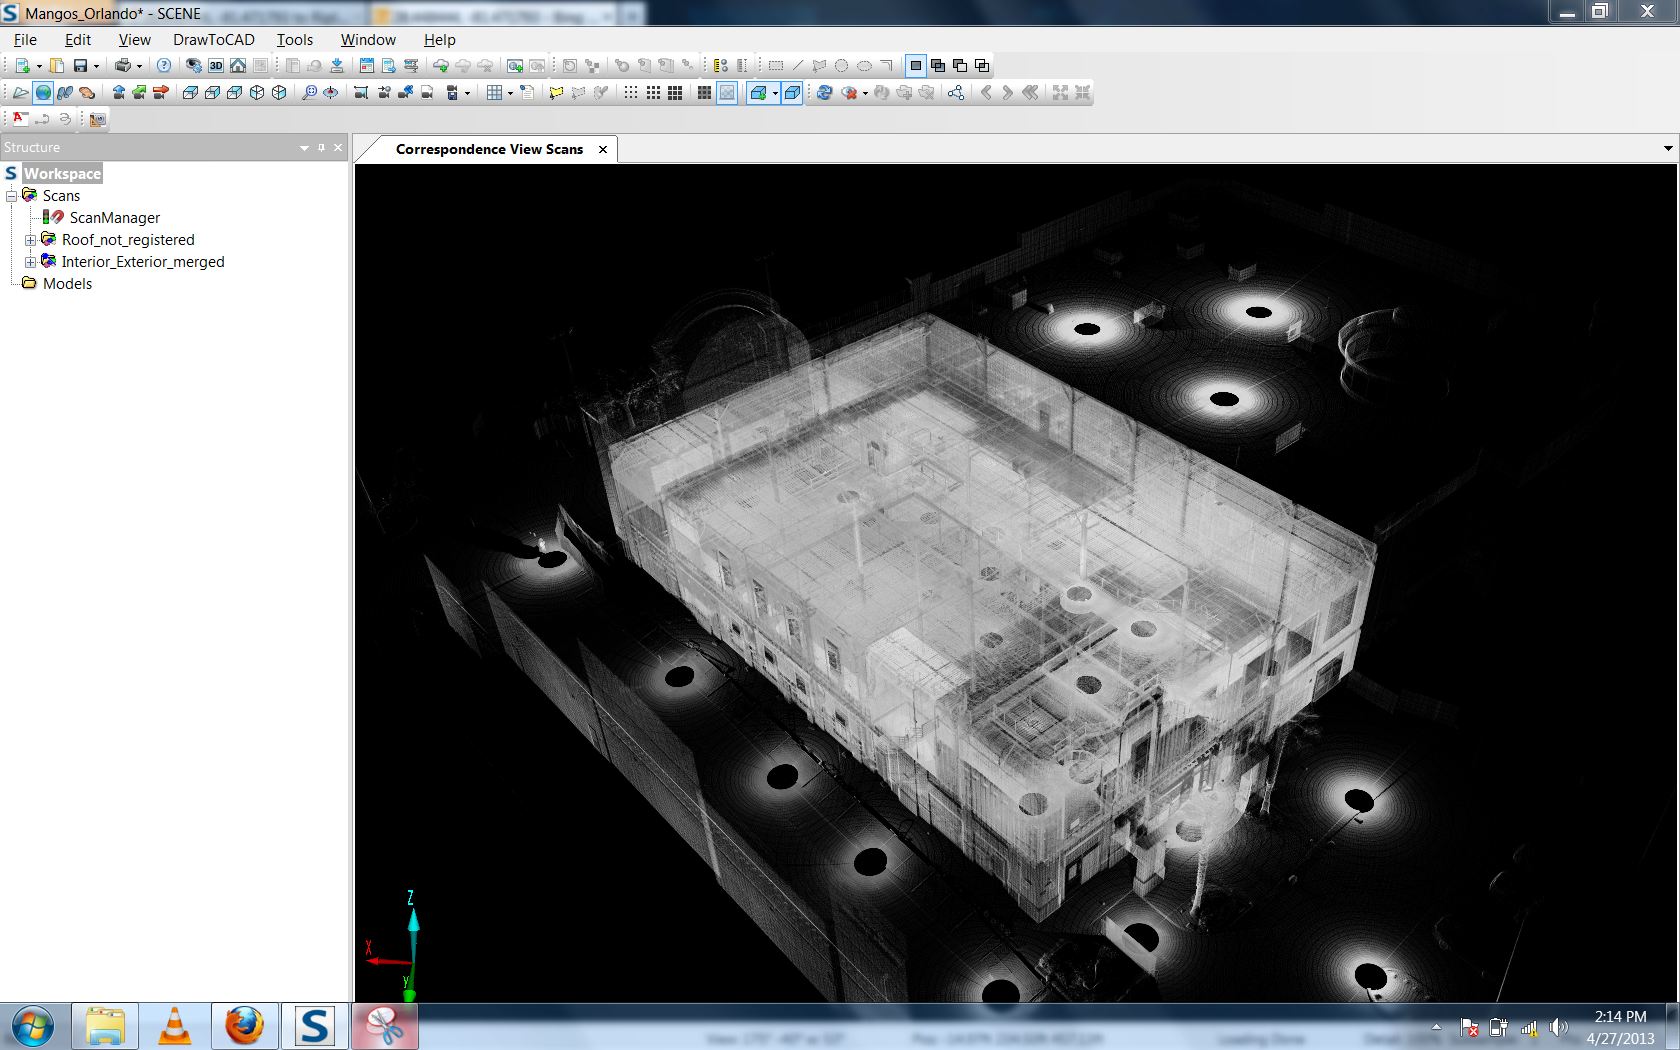
Task: Open the Help question mark icon
Action: pyautogui.click(x=164, y=65)
